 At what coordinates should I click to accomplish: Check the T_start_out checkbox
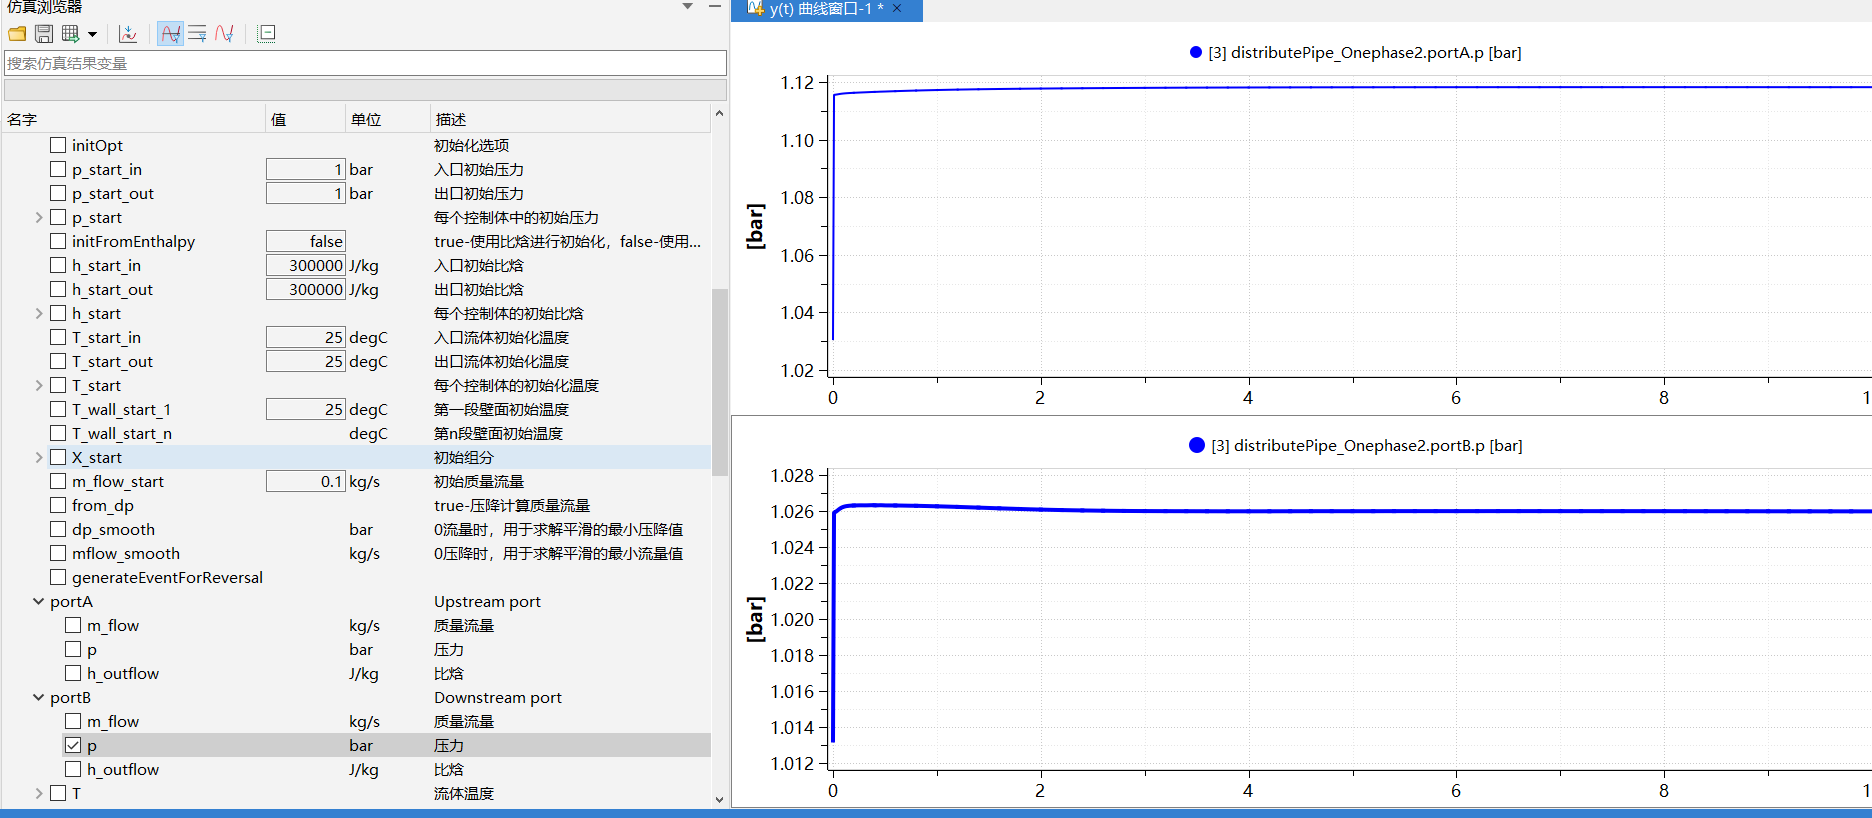pos(58,361)
